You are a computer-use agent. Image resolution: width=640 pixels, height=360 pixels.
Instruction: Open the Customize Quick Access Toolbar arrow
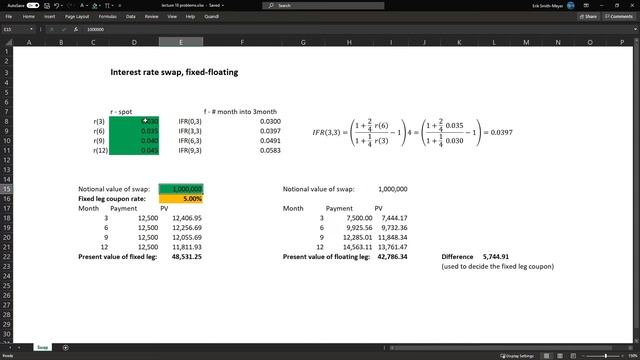(x=120, y=6)
